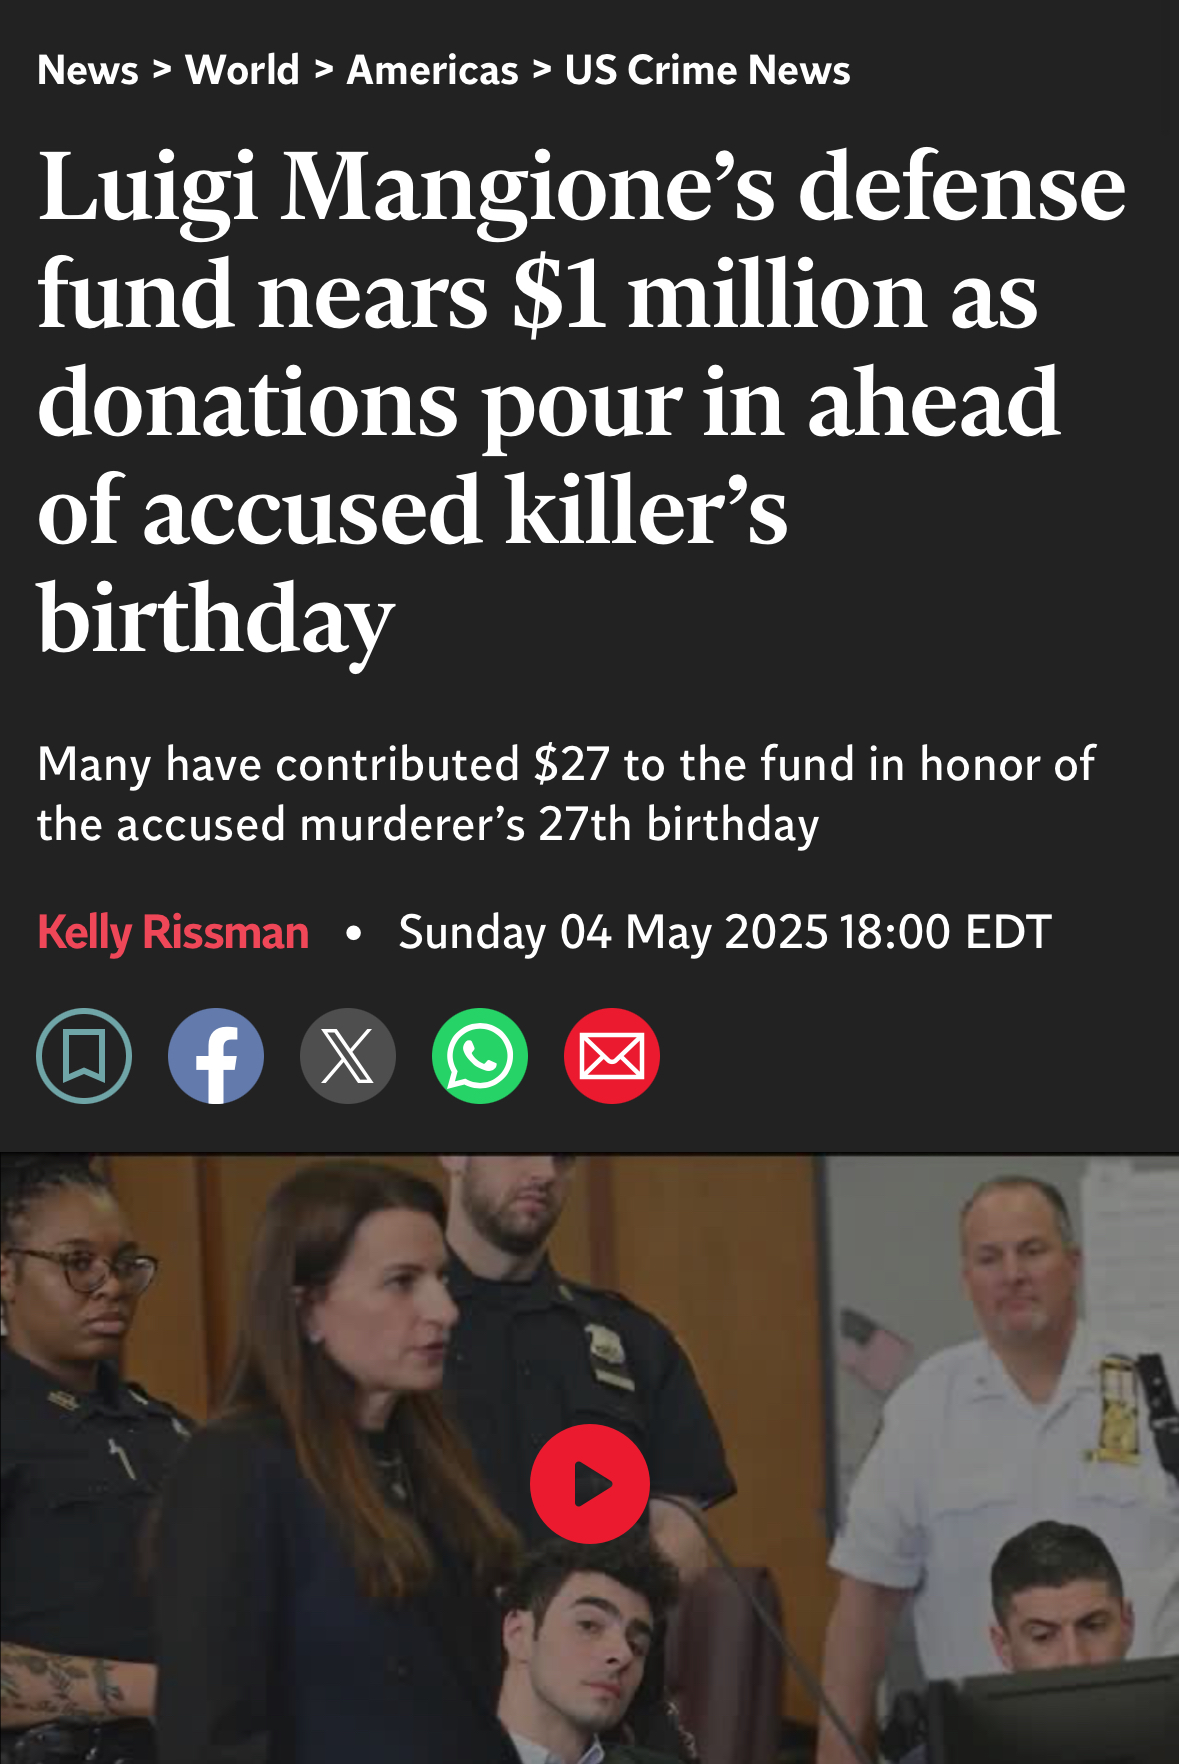This screenshot has width=1179, height=1764.
Task: Click the Sunday 04 May 2025 timestamp
Action: (x=725, y=932)
